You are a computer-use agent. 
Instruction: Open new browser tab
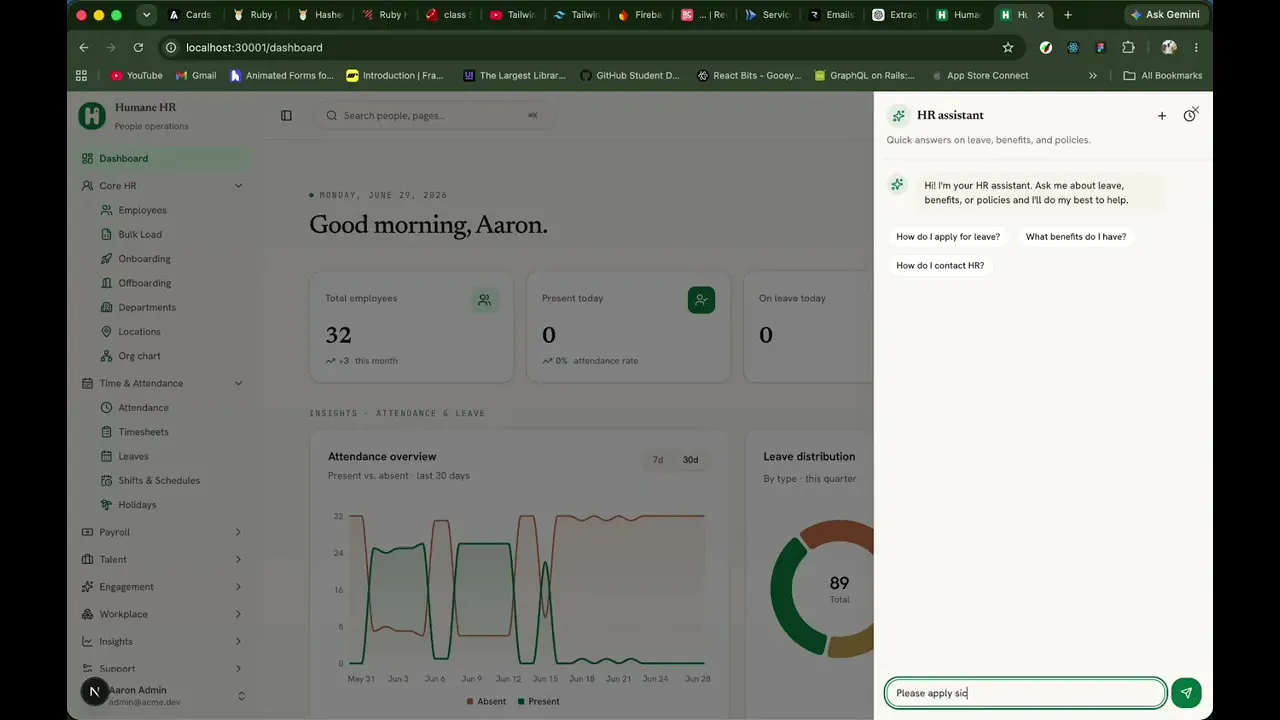1068,15
